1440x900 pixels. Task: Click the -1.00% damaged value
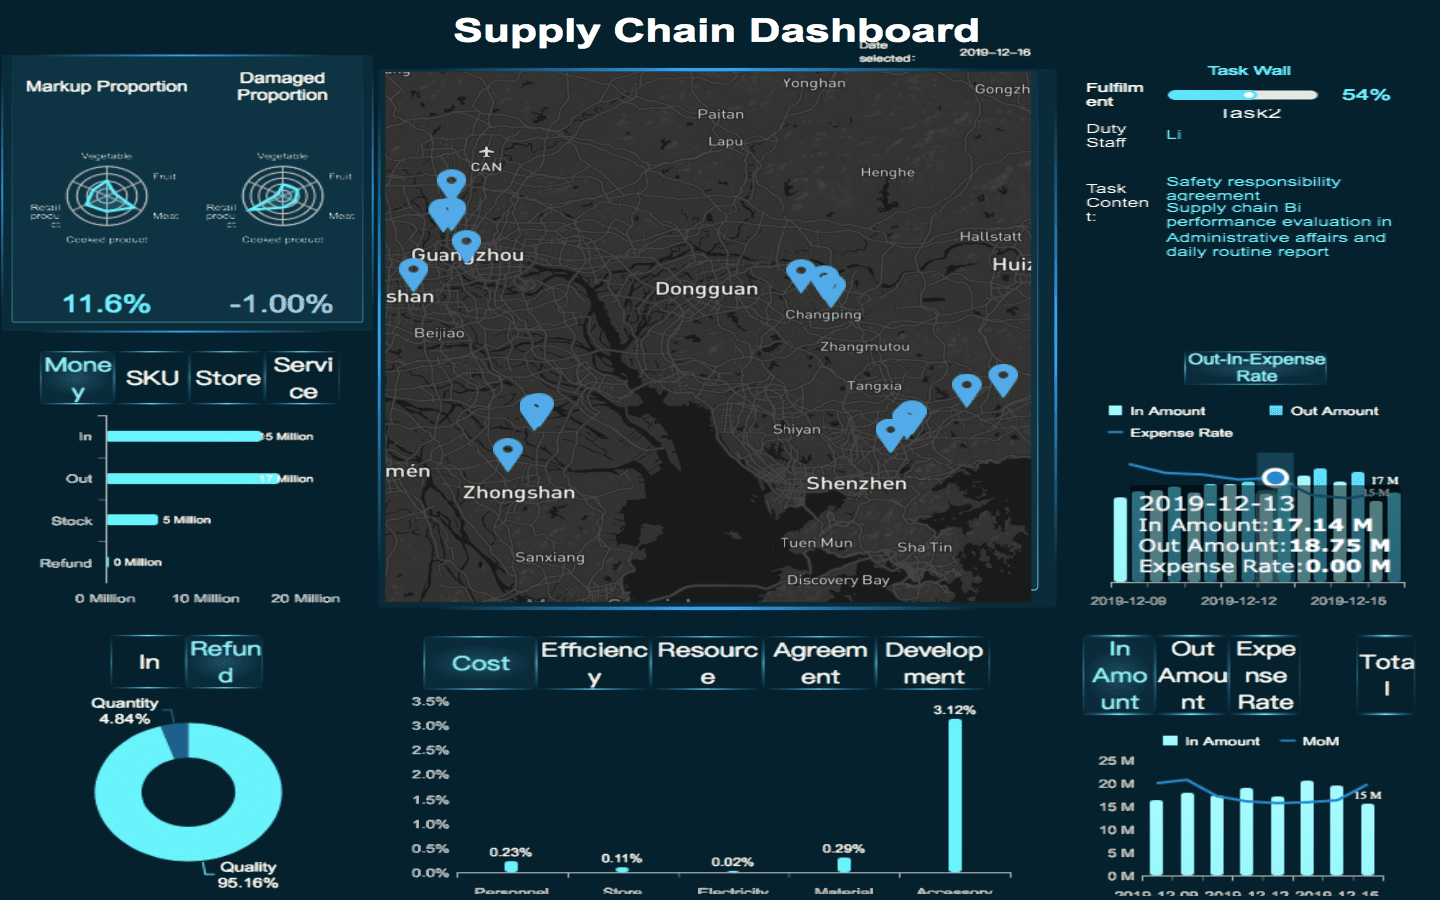(281, 304)
